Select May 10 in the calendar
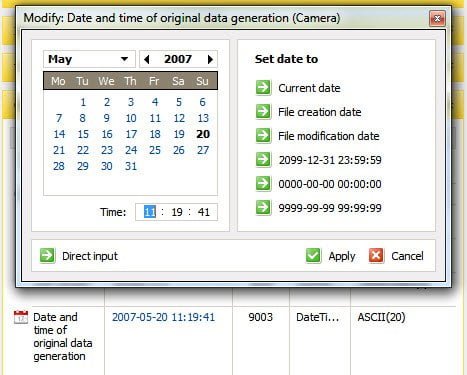Viewport: 467px width, 375px height. [x=131, y=118]
